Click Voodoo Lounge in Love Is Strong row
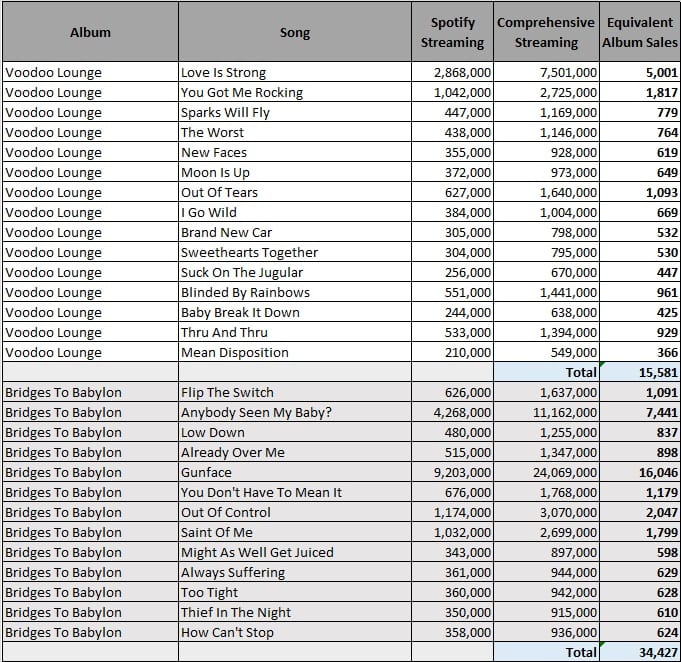The width and height of the screenshot is (681, 662). click(x=90, y=72)
